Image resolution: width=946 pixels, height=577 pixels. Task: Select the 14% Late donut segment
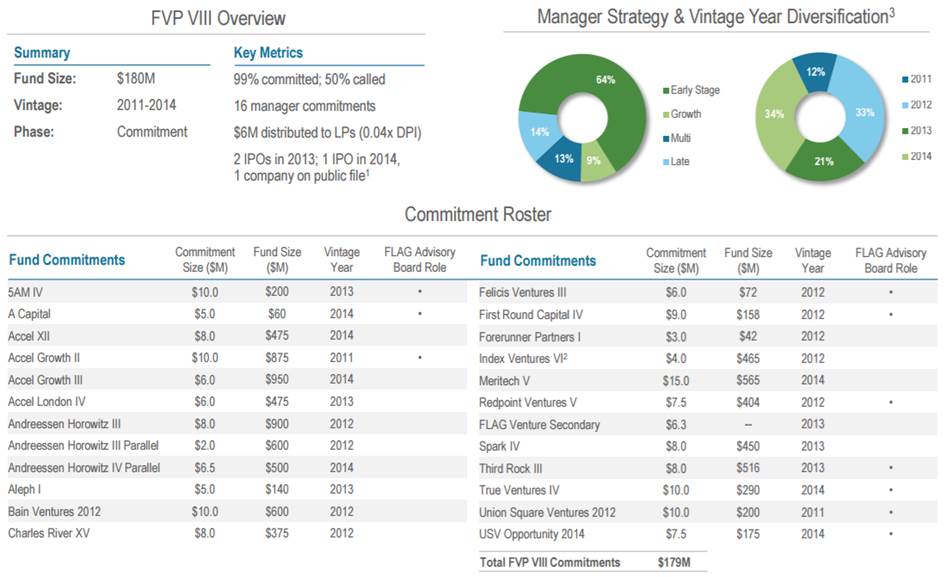539,132
